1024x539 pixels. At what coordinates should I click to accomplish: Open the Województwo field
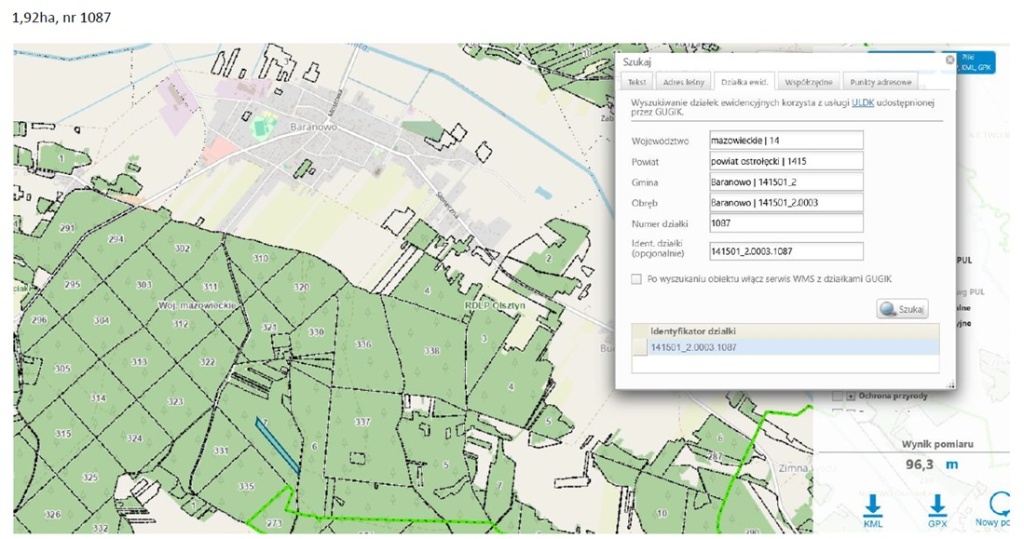(785, 138)
